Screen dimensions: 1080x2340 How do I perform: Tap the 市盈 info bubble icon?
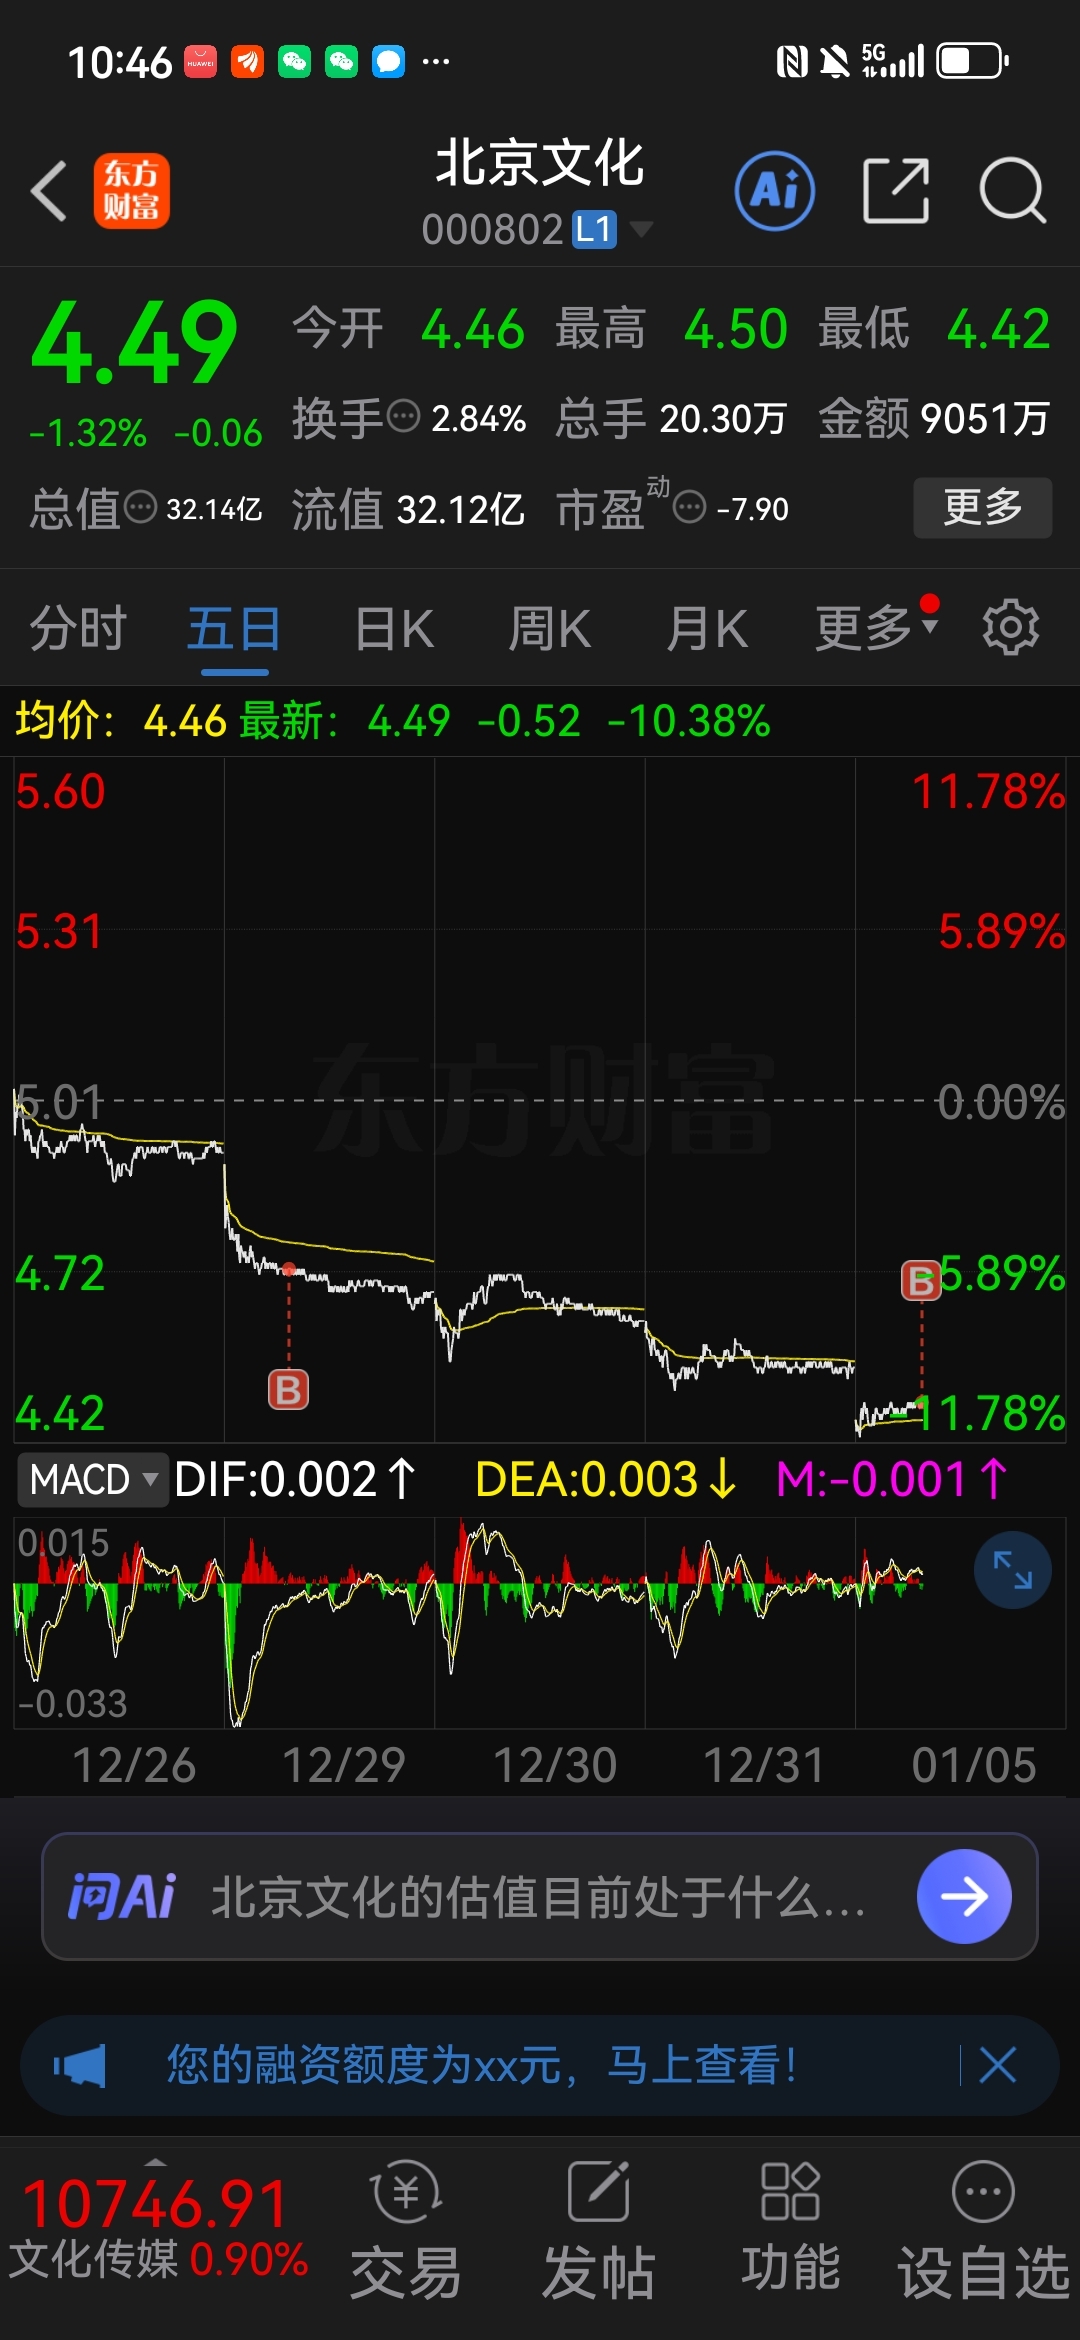pos(690,508)
